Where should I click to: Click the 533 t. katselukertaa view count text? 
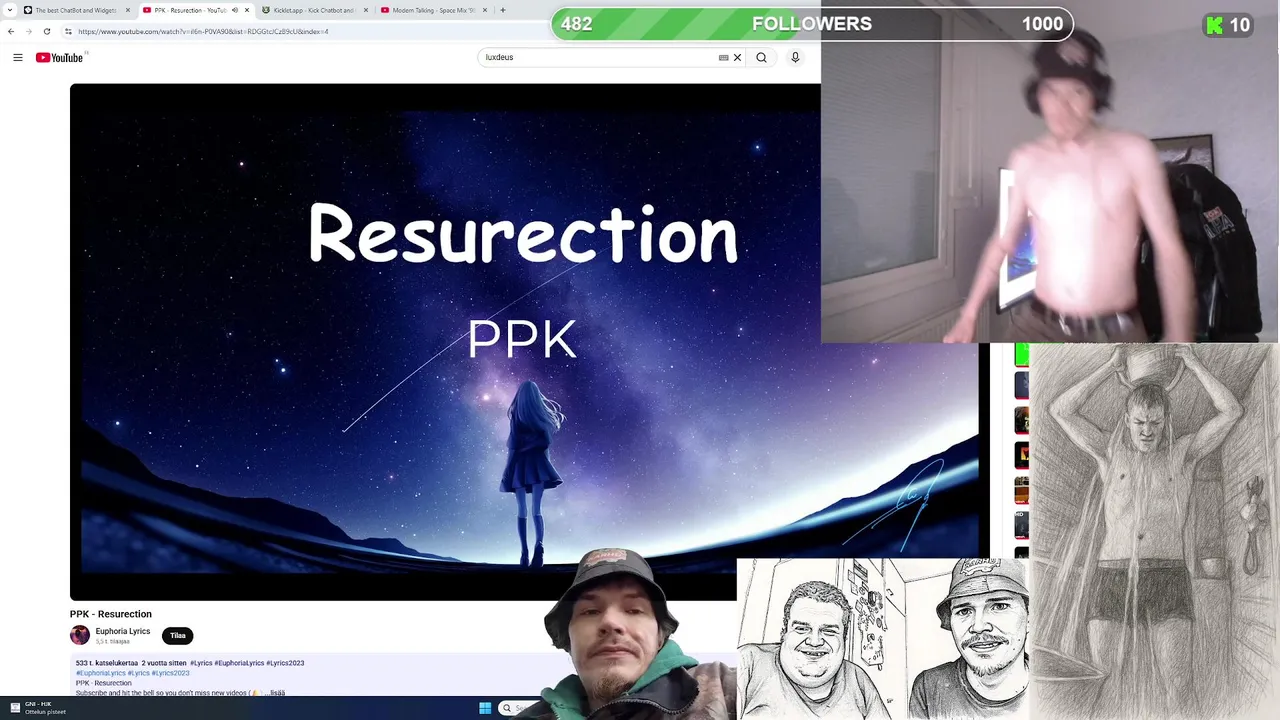click(107, 663)
